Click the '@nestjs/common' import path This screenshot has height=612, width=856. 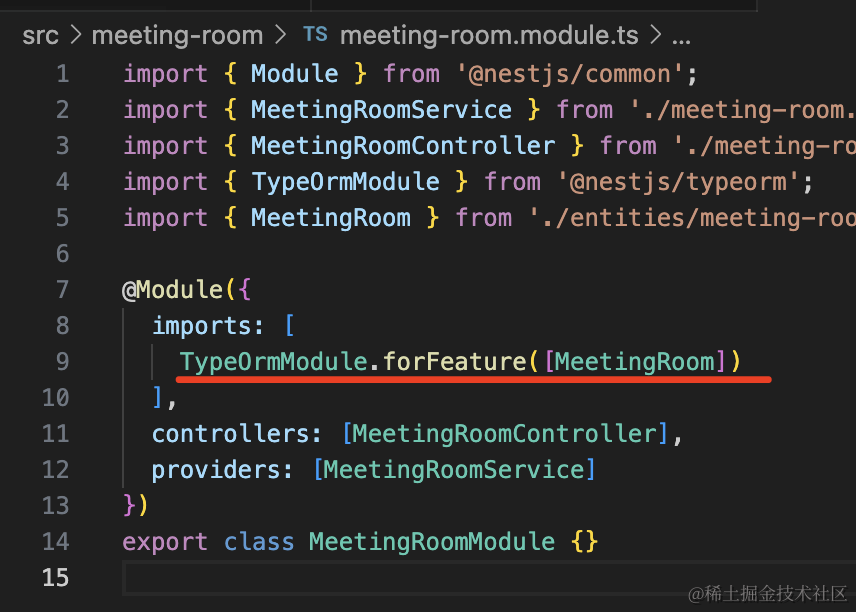tap(575, 74)
